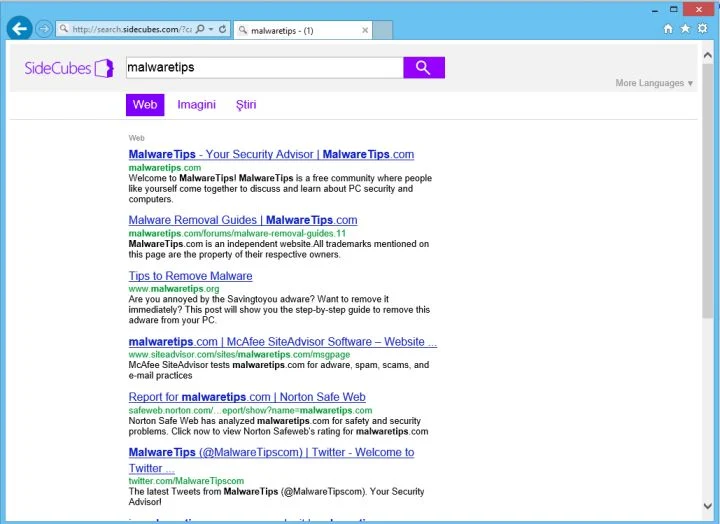This screenshot has height=524, width=720.
Task: Open MalwareTips - Your Security Advisor result
Action: (271, 154)
